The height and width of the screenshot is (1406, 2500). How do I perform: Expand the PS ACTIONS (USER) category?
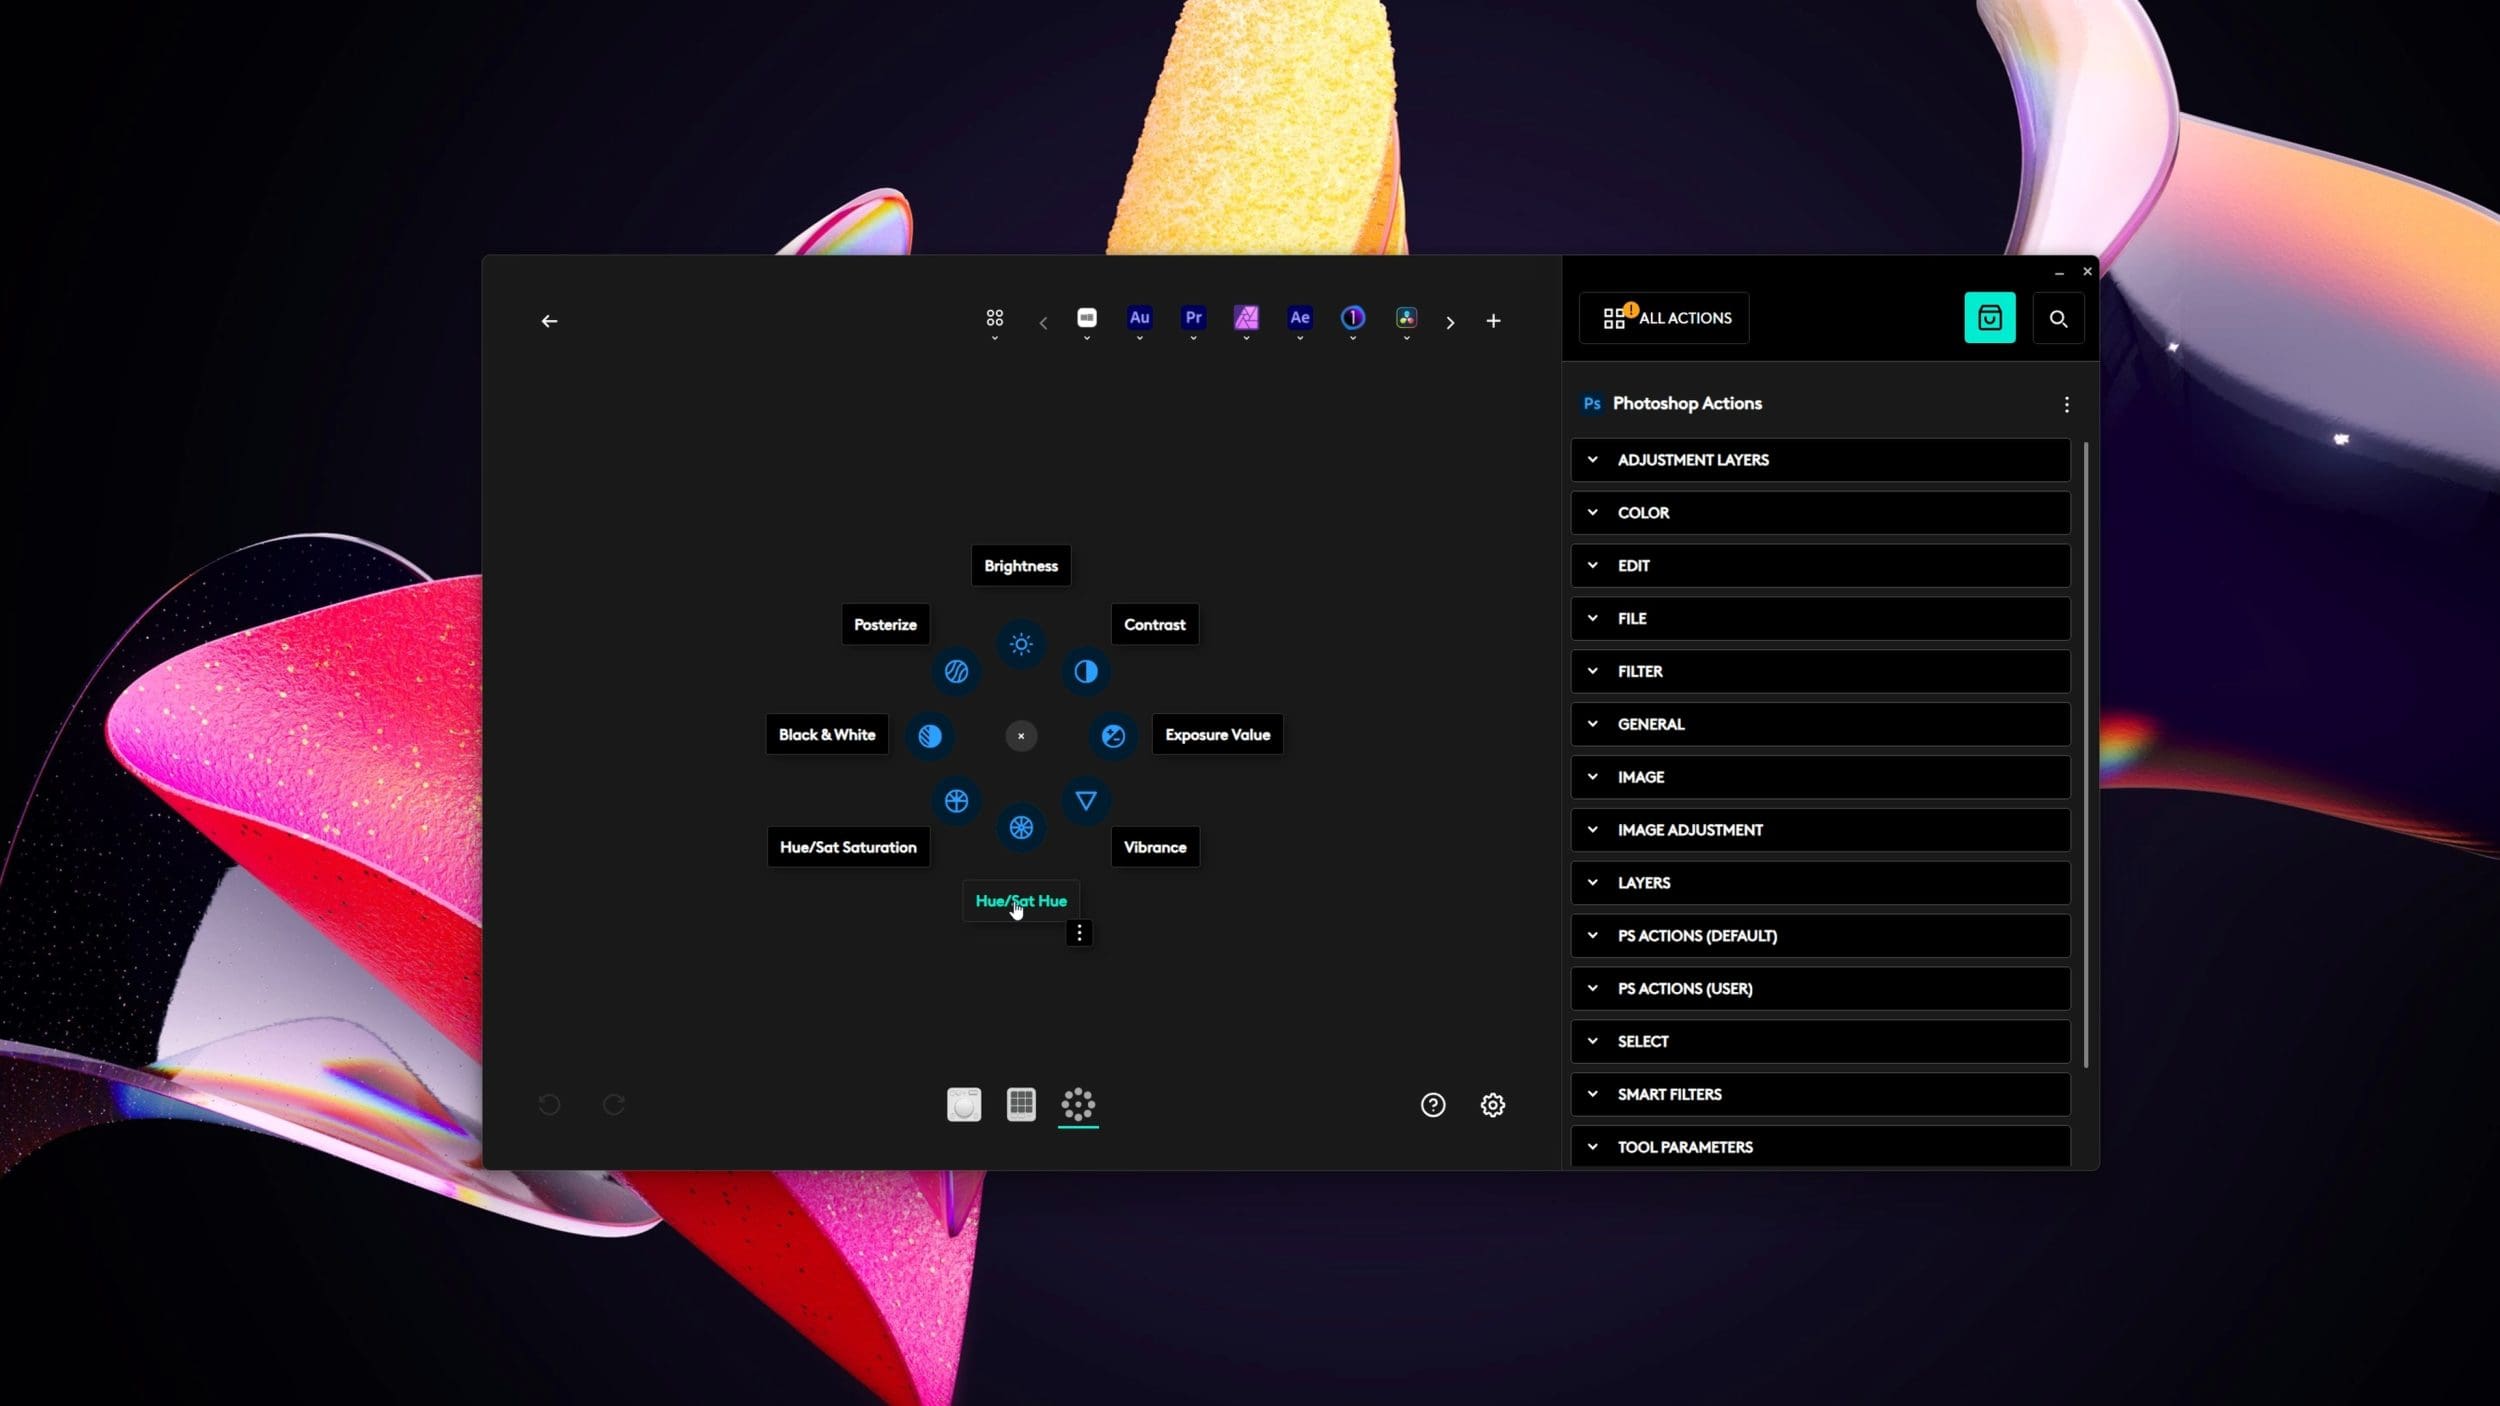tap(1820, 989)
